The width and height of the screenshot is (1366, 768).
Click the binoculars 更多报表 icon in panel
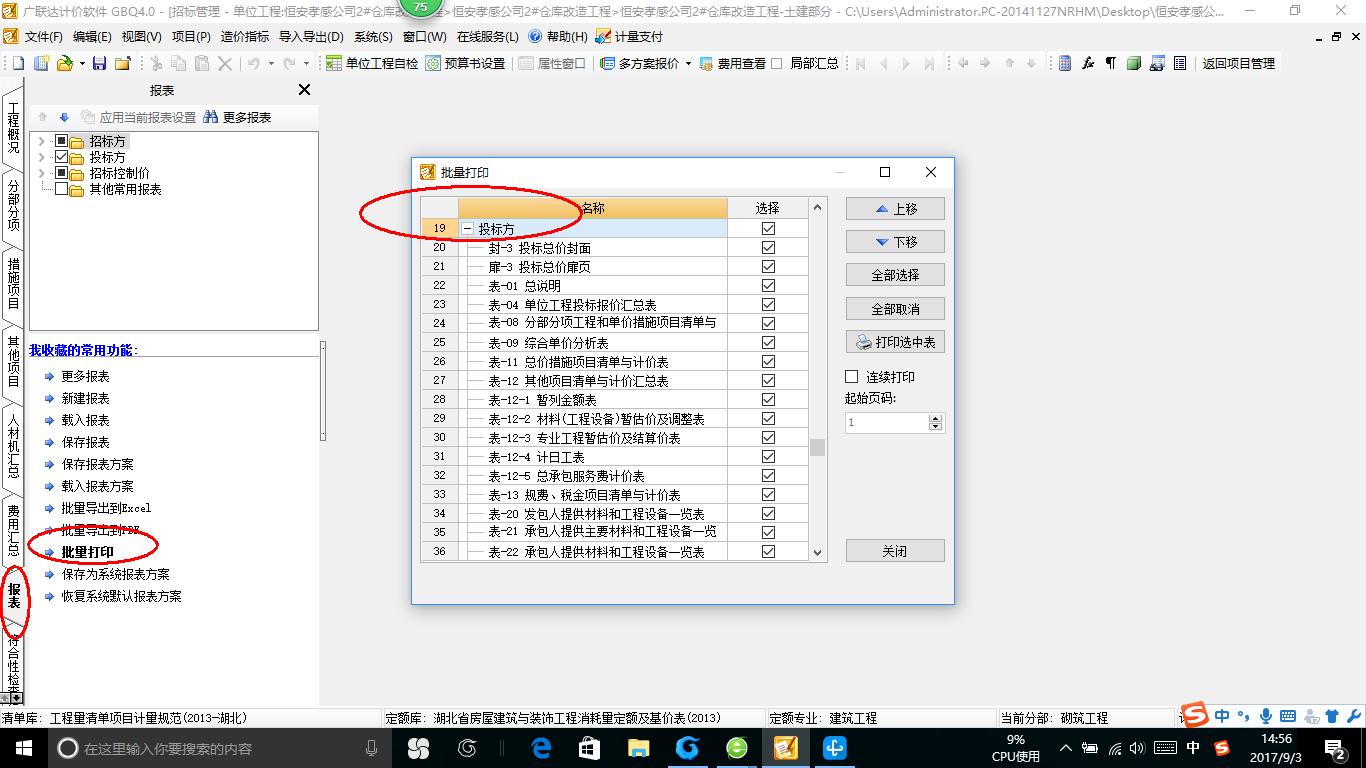tap(210, 117)
